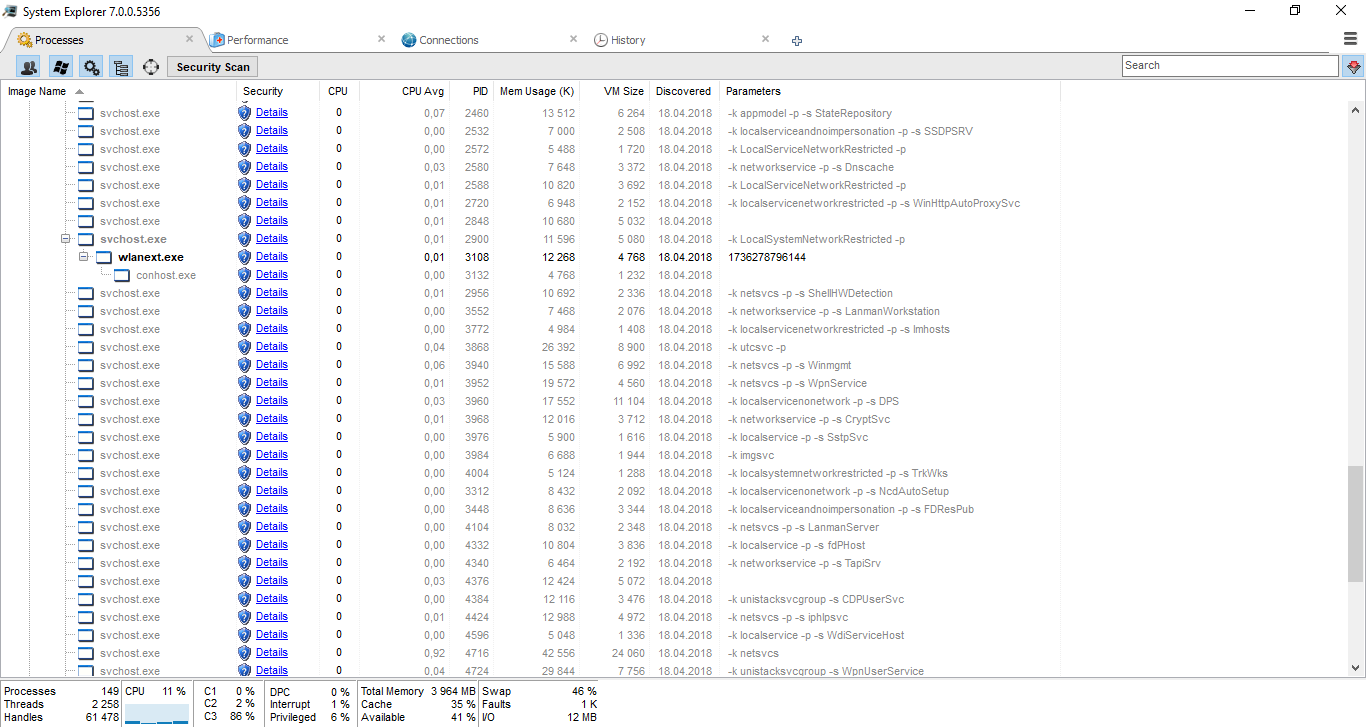
Task: Switch to the History tab
Action: [628, 40]
